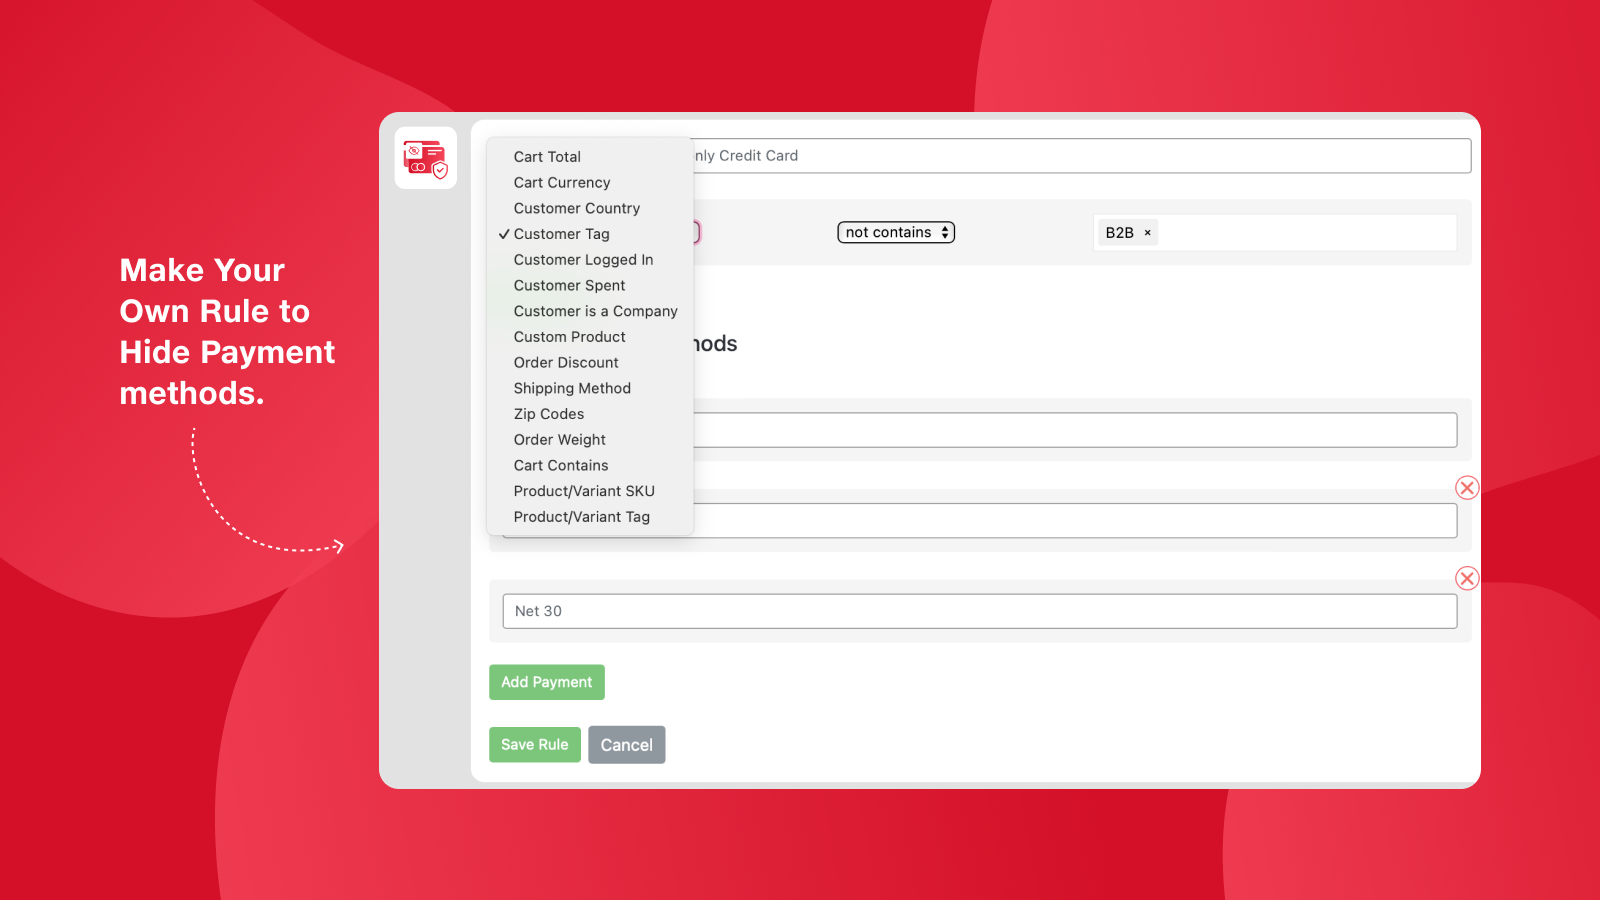The height and width of the screenshot is (900, 1600).
Task: Select the 'Customer Logged In' condition
Action: [x=583, y=259]
